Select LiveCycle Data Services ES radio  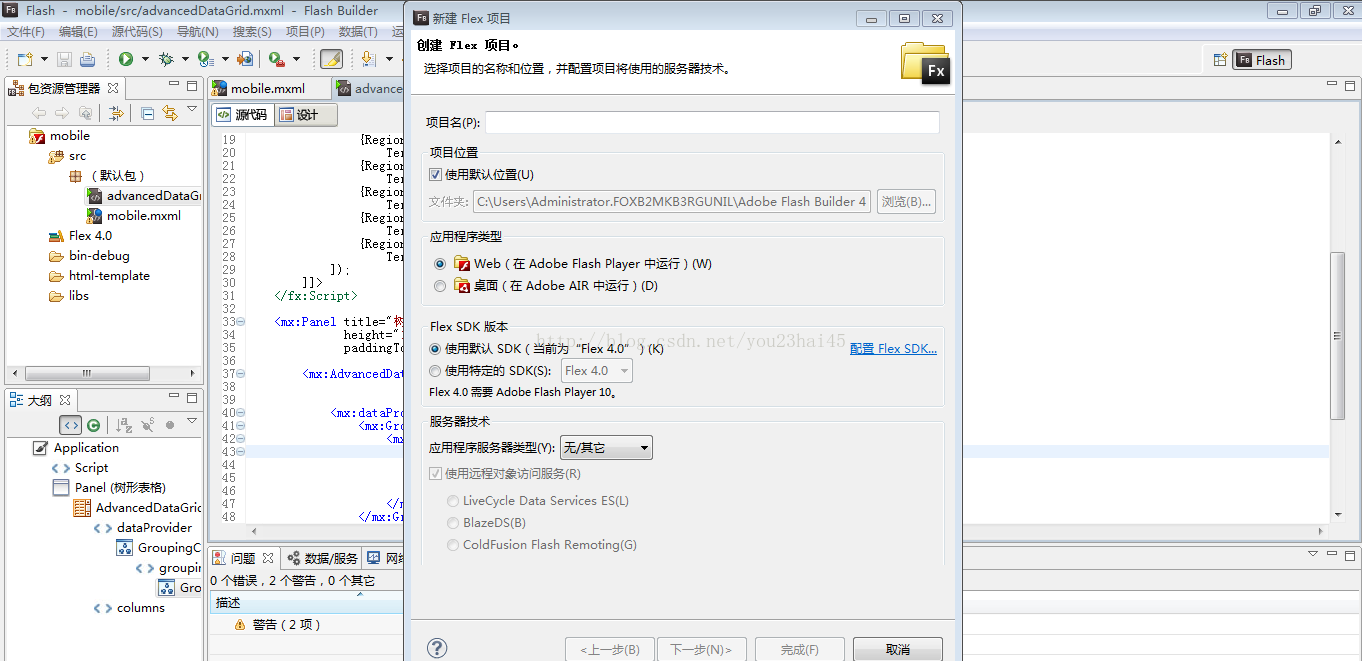(x=454, y=501)
